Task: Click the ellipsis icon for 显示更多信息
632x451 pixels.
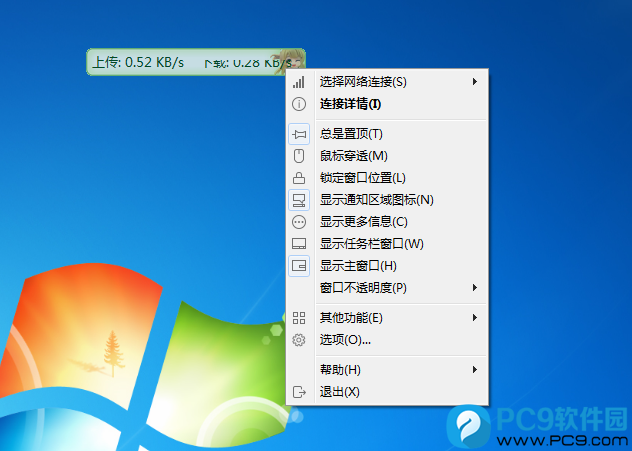Action: coord(299,222)
